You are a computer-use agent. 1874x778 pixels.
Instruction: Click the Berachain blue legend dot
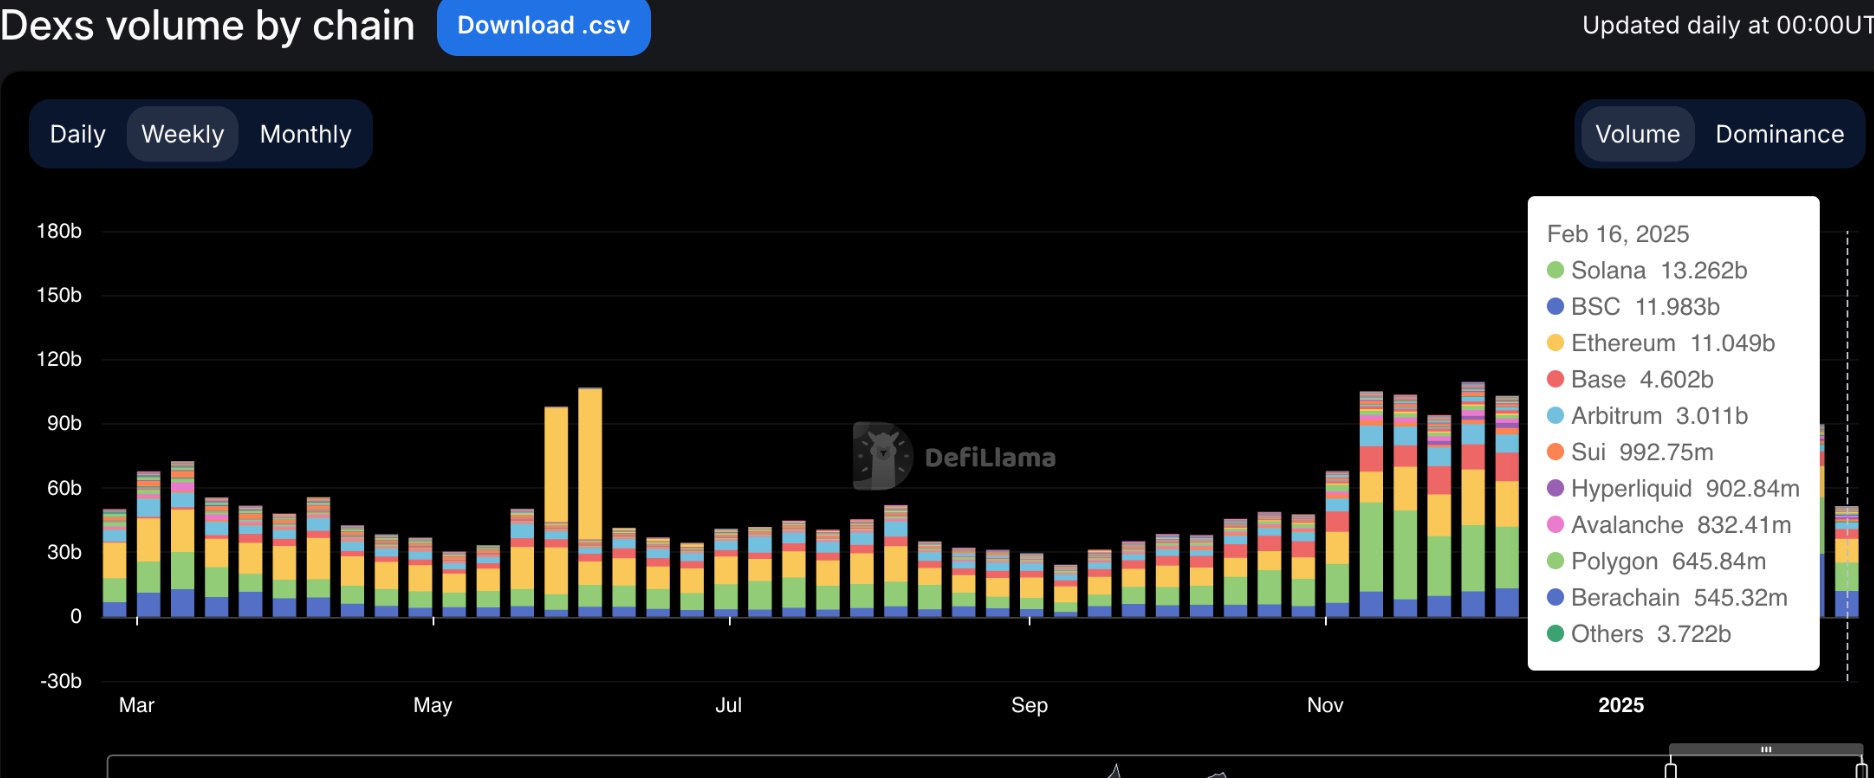pyautogui.click(x=1555, y=597)
